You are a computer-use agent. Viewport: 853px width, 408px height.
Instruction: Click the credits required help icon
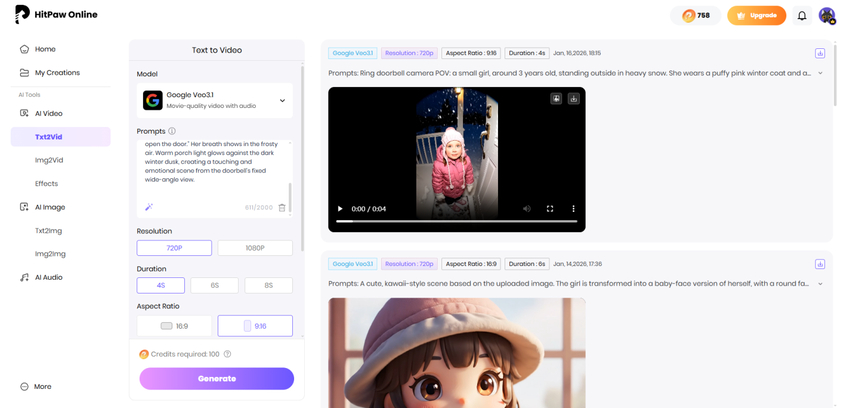coord(227,354)
